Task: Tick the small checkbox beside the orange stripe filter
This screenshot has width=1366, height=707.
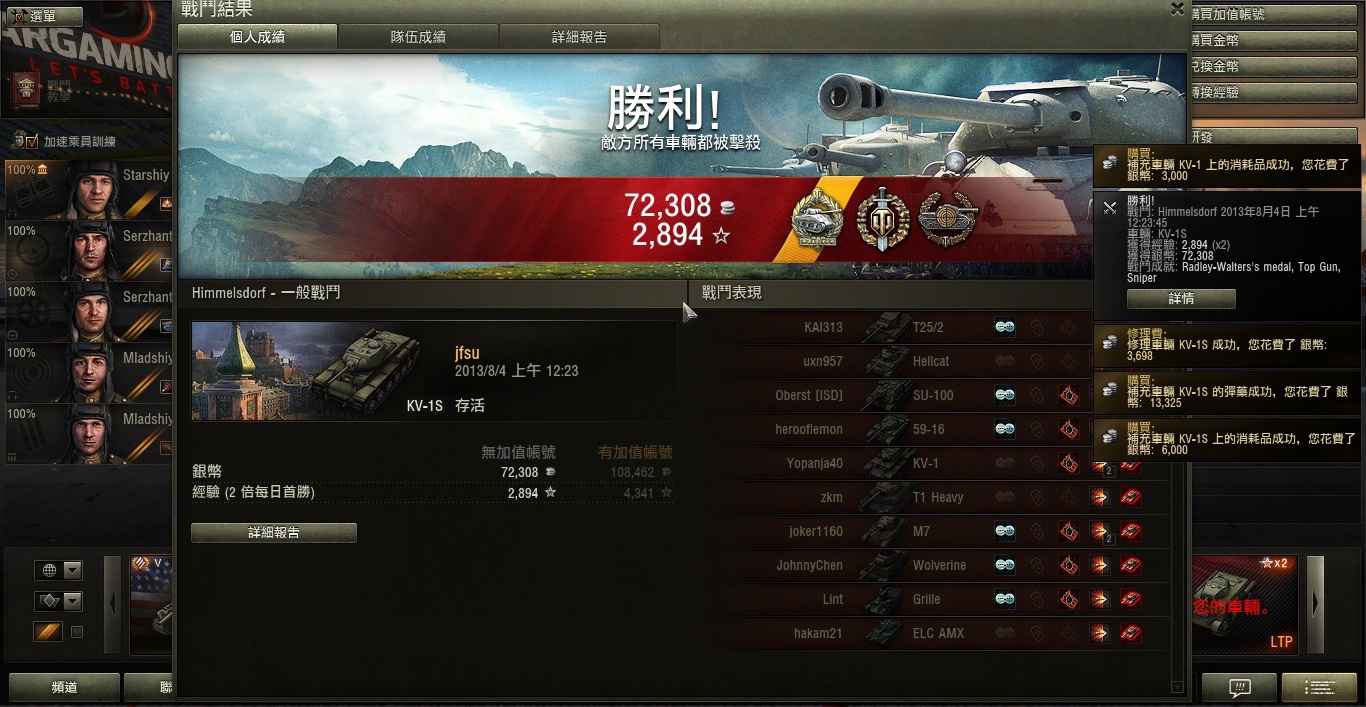Action: point(77,632)
